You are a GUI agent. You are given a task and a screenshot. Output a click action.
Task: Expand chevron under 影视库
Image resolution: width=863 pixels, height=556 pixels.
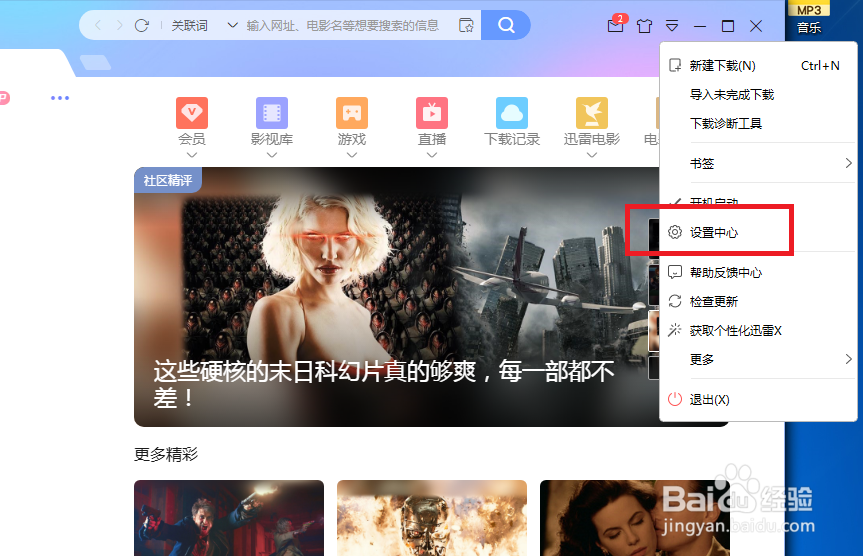point(272,155)
